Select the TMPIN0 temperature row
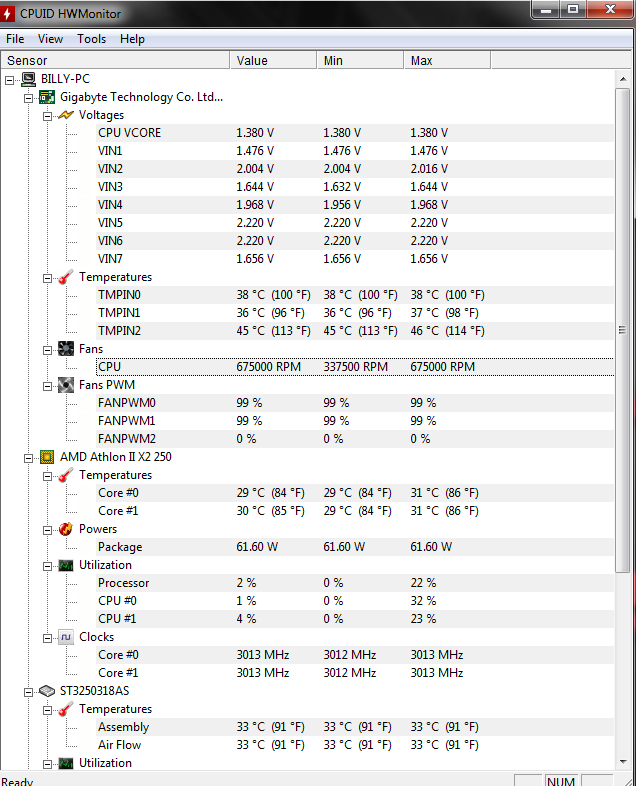 click(355, 295)
